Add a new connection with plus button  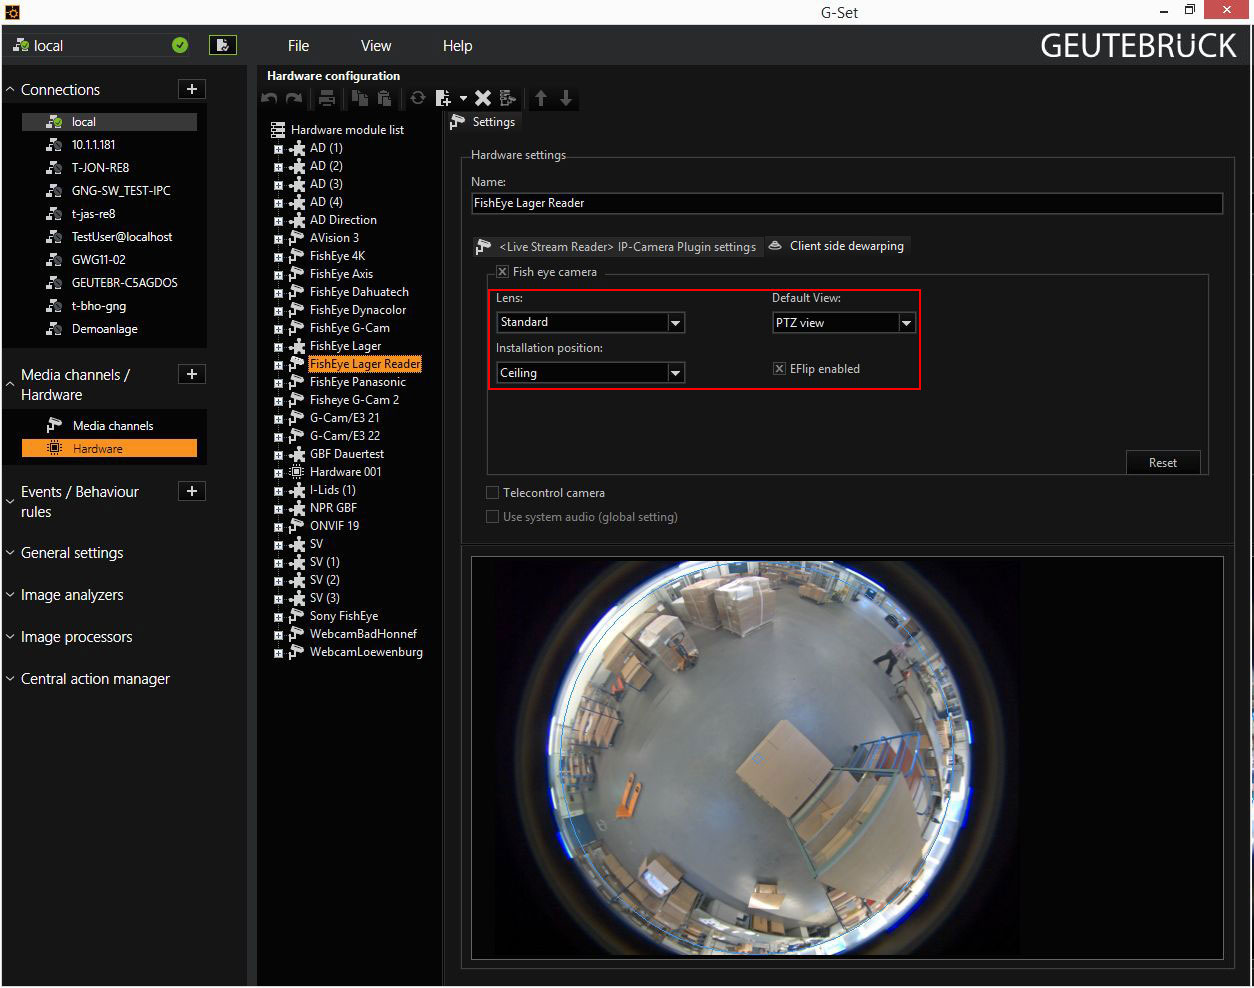tap(192, 89)
